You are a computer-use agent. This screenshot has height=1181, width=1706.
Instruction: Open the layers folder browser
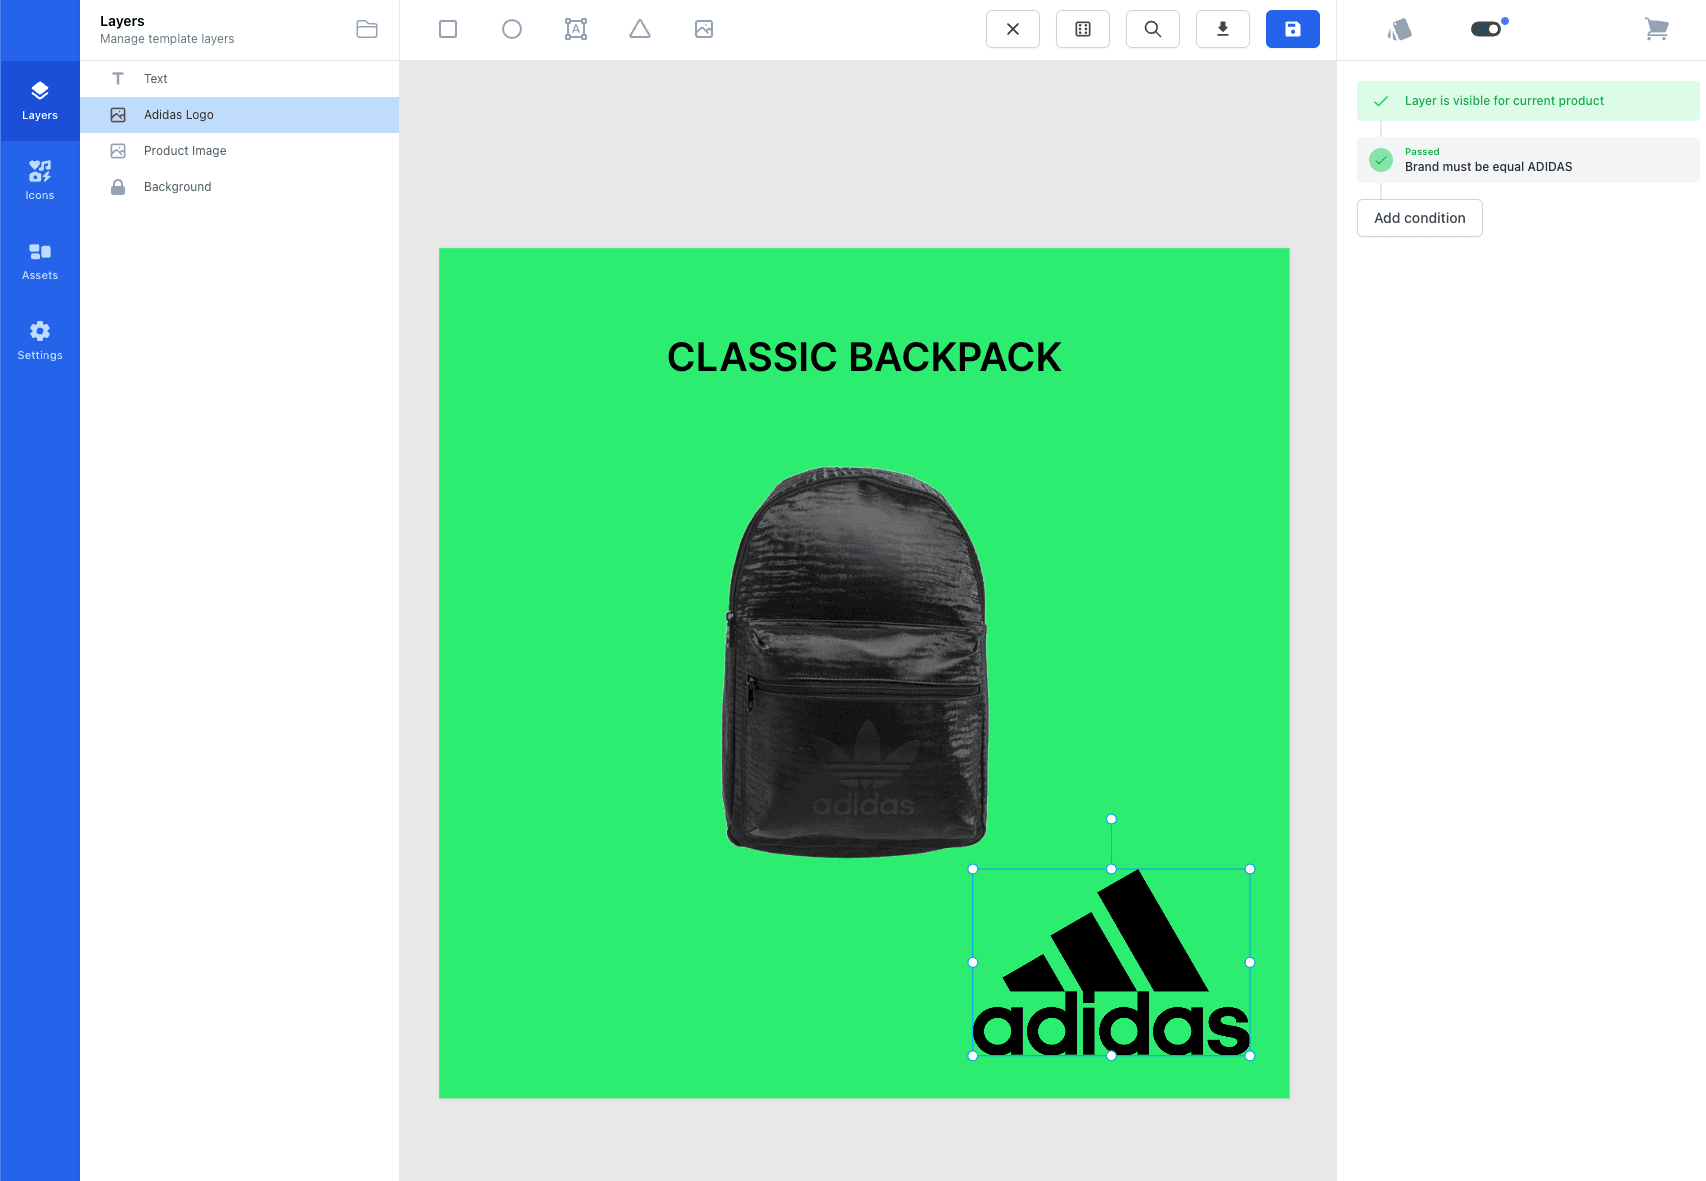[x=367, y=30]
